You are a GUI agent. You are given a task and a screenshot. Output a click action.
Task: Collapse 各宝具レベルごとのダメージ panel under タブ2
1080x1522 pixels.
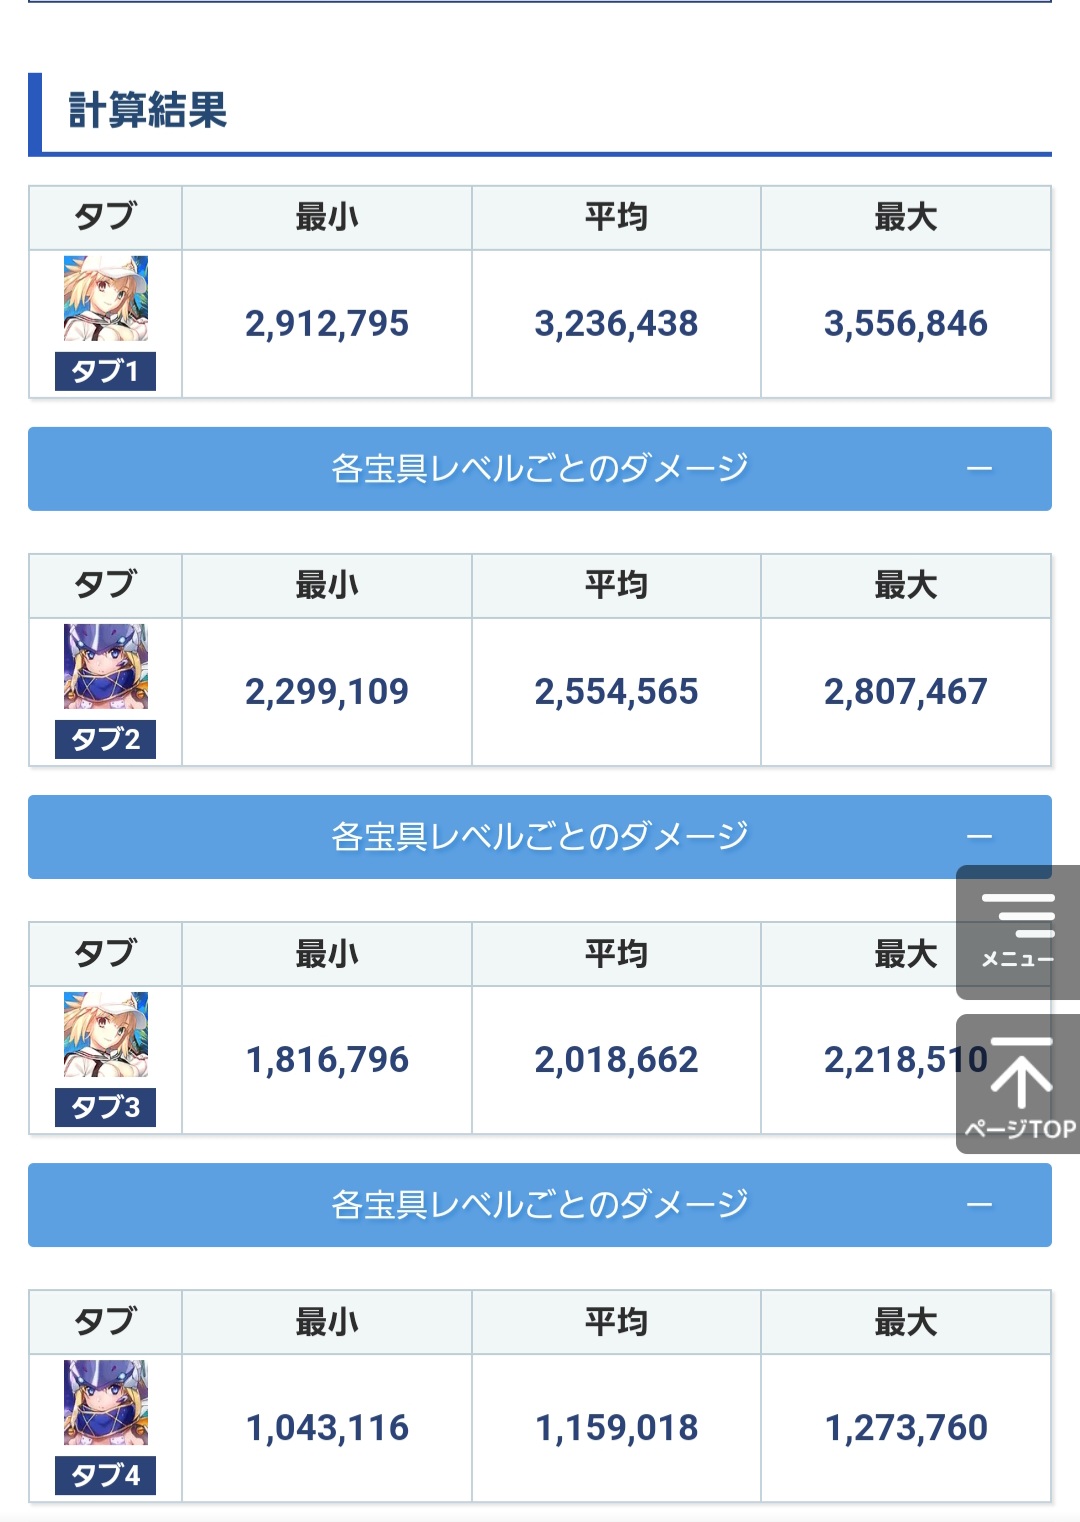(x=540, y=837)
